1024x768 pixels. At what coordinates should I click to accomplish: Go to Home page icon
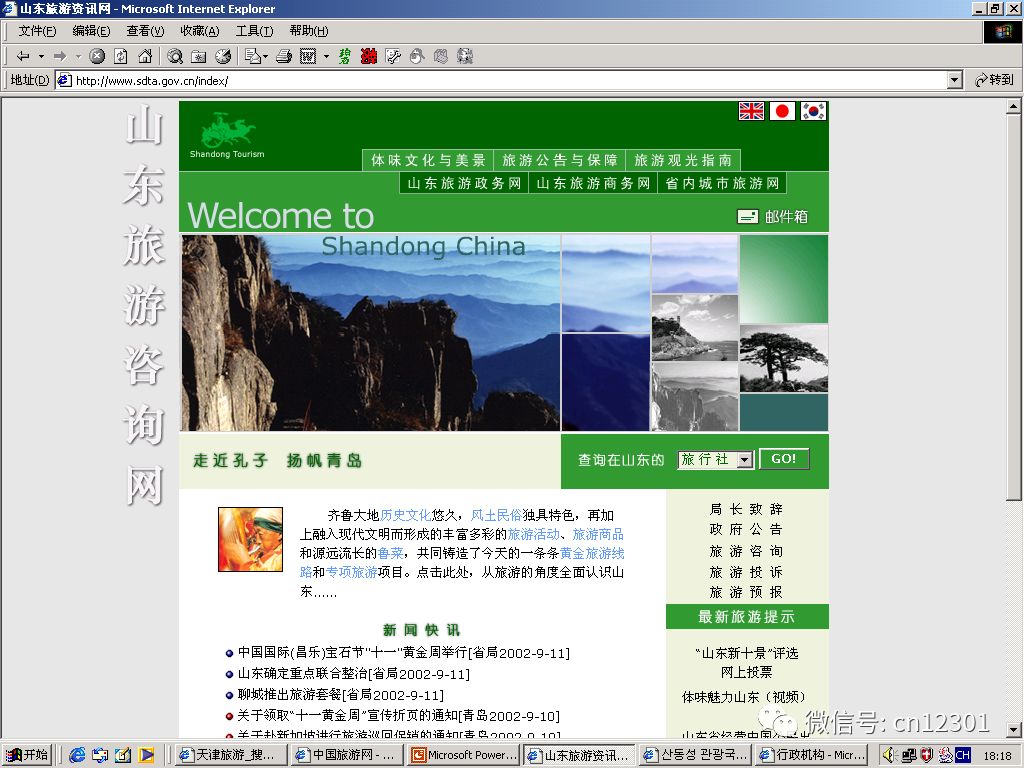pyautogui.click(x=145, y=56)
